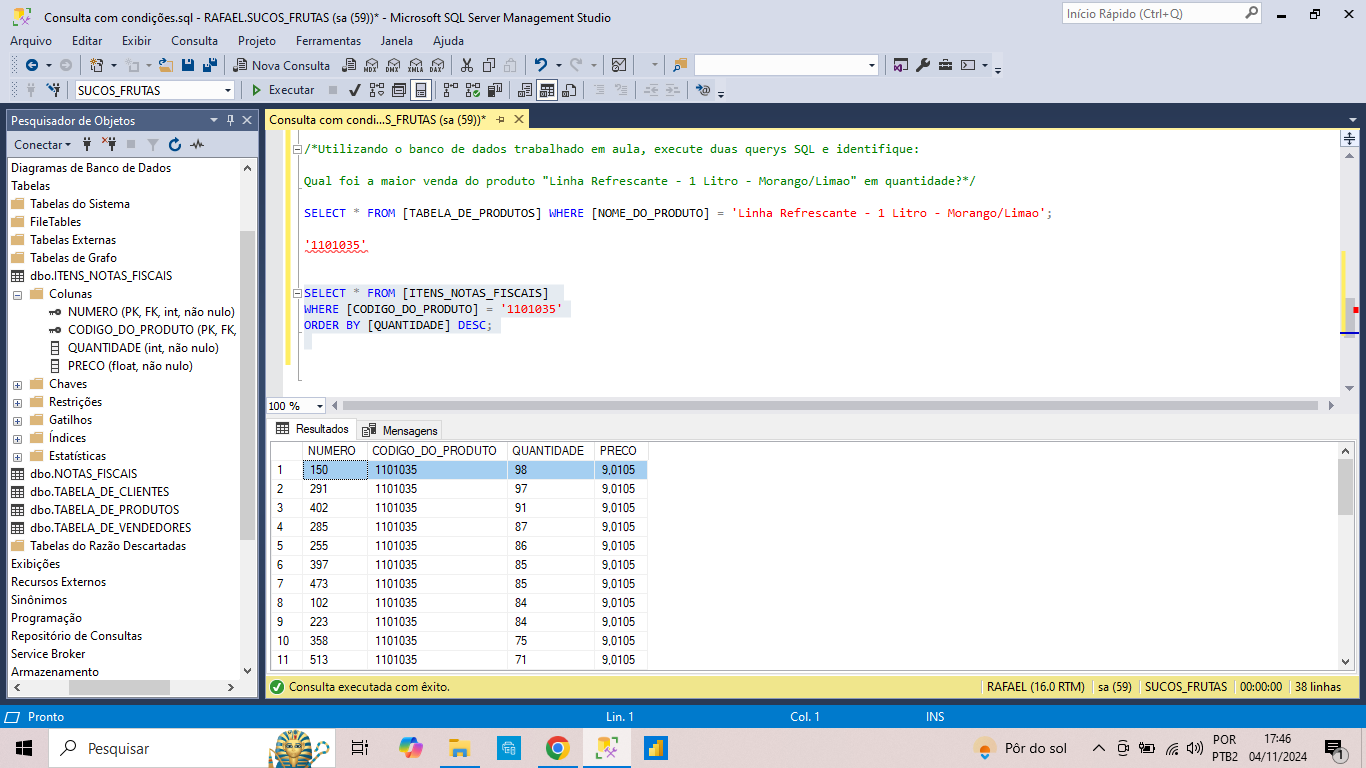Select dbo.NOTAS_FISCAIS table node

[83, 474]
